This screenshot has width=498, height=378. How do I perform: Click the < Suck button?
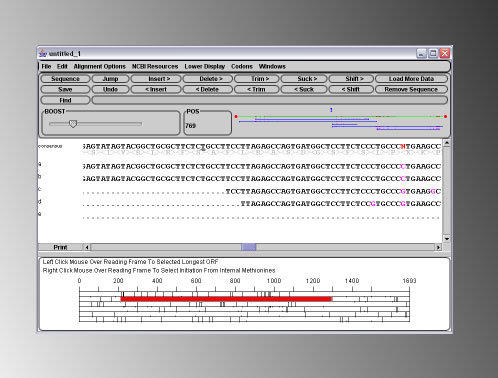click(x=304, y=89)
